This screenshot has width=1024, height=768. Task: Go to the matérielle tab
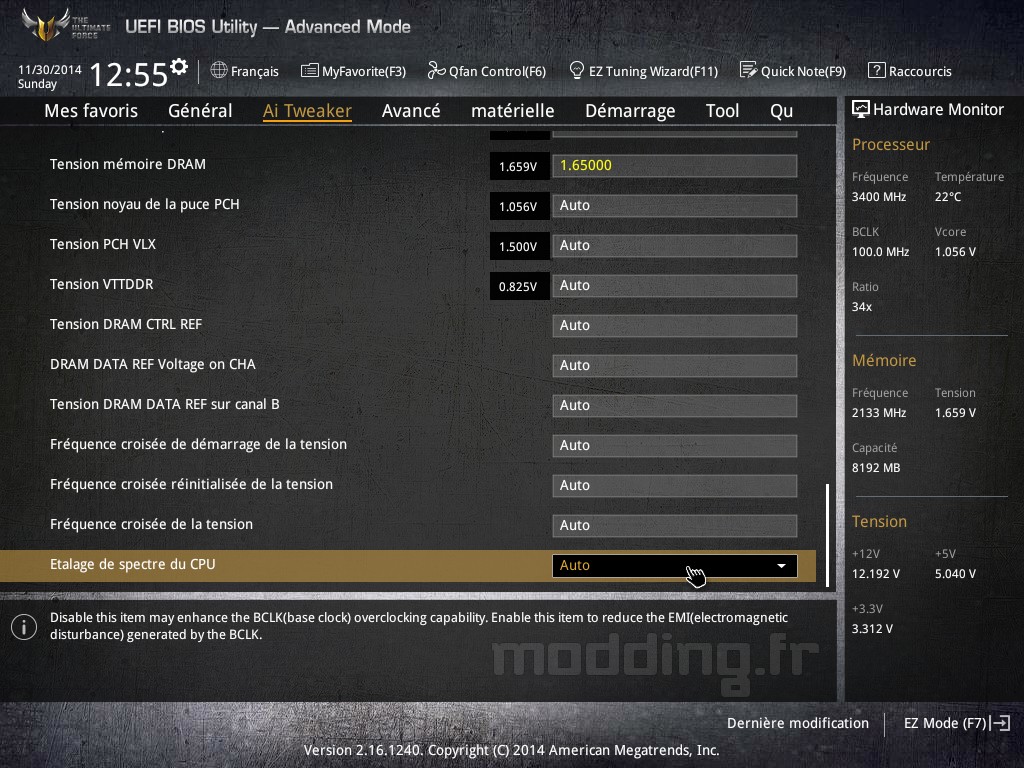click(513, 111)
